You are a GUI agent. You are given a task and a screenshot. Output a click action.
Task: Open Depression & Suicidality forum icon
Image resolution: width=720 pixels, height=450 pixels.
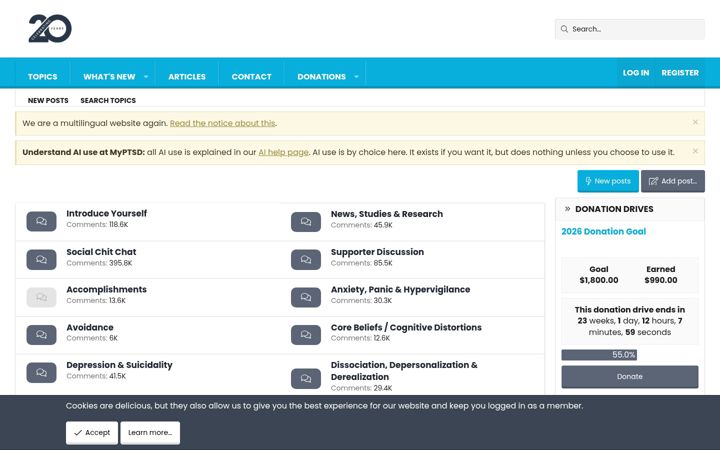pyautogui.click(x=41, y=372)
